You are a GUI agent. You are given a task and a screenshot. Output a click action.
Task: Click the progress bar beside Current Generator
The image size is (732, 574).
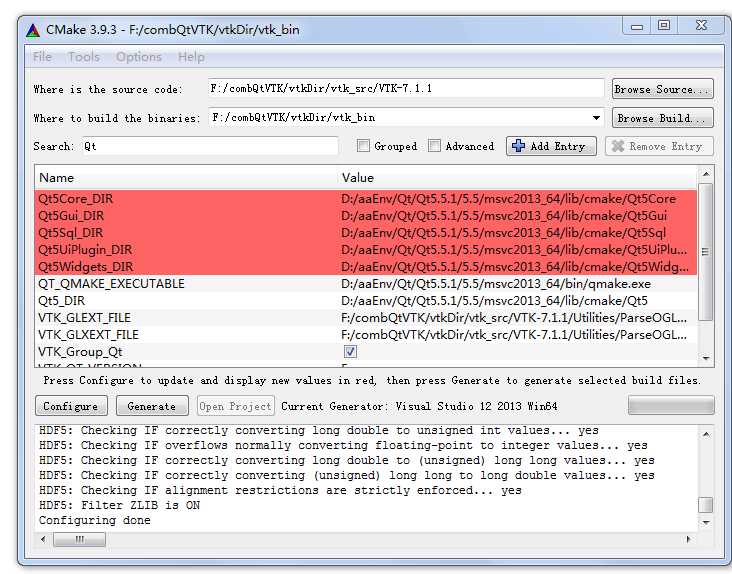pos(671,405)
